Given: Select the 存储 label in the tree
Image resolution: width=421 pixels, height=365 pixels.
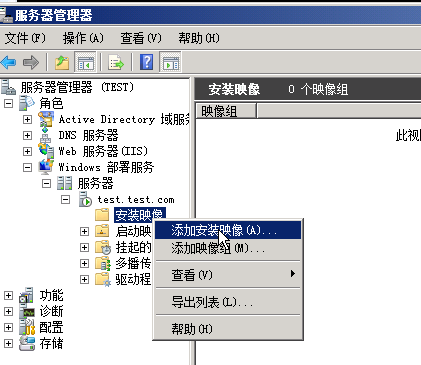Looking at the screenshot, I should click(51, 343).
